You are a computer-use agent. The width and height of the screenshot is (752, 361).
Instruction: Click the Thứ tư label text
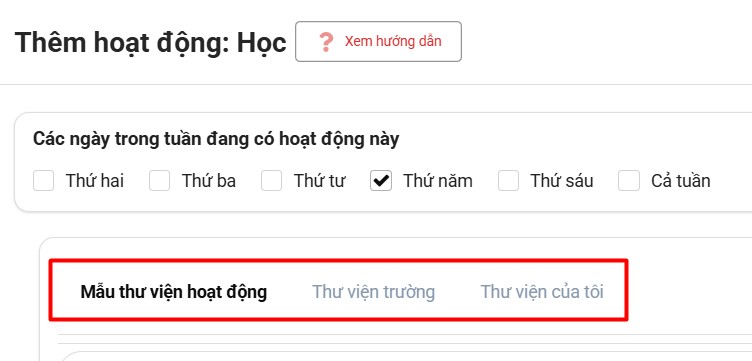(319, 181)
